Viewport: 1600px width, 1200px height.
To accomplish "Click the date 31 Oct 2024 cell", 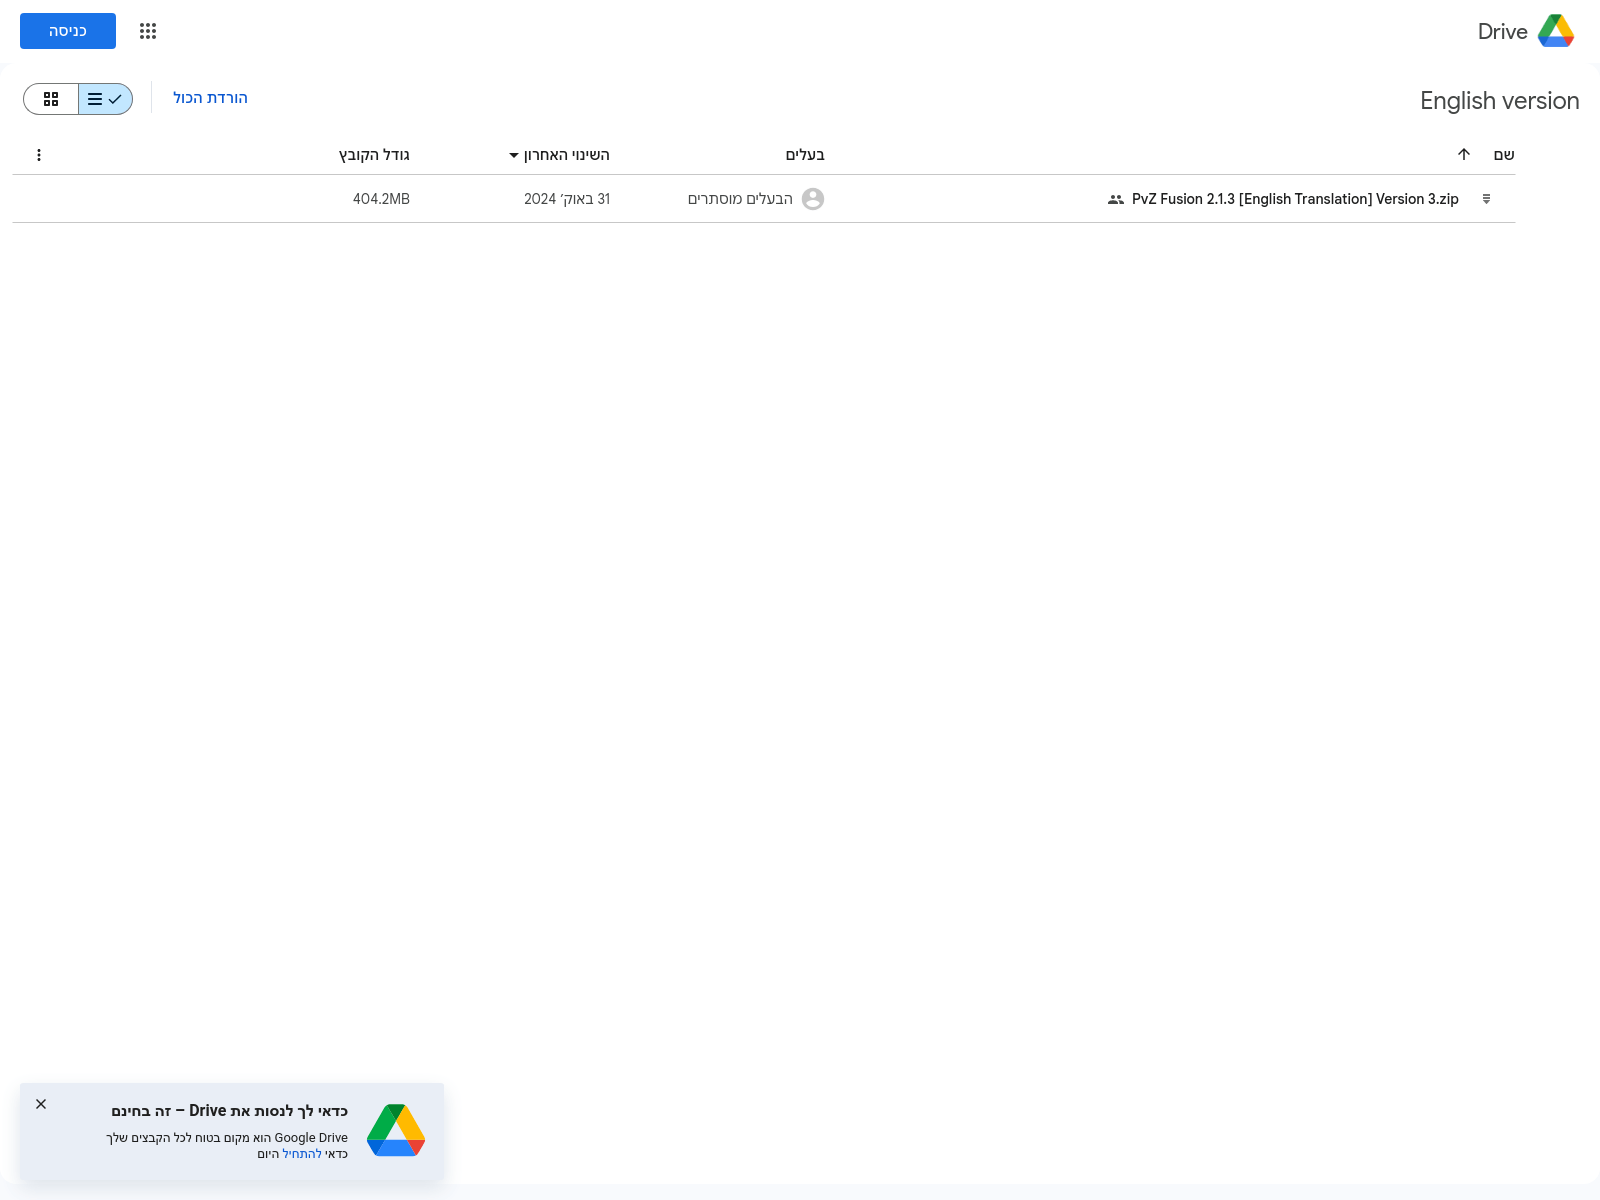I will click(x=567, y=199).
